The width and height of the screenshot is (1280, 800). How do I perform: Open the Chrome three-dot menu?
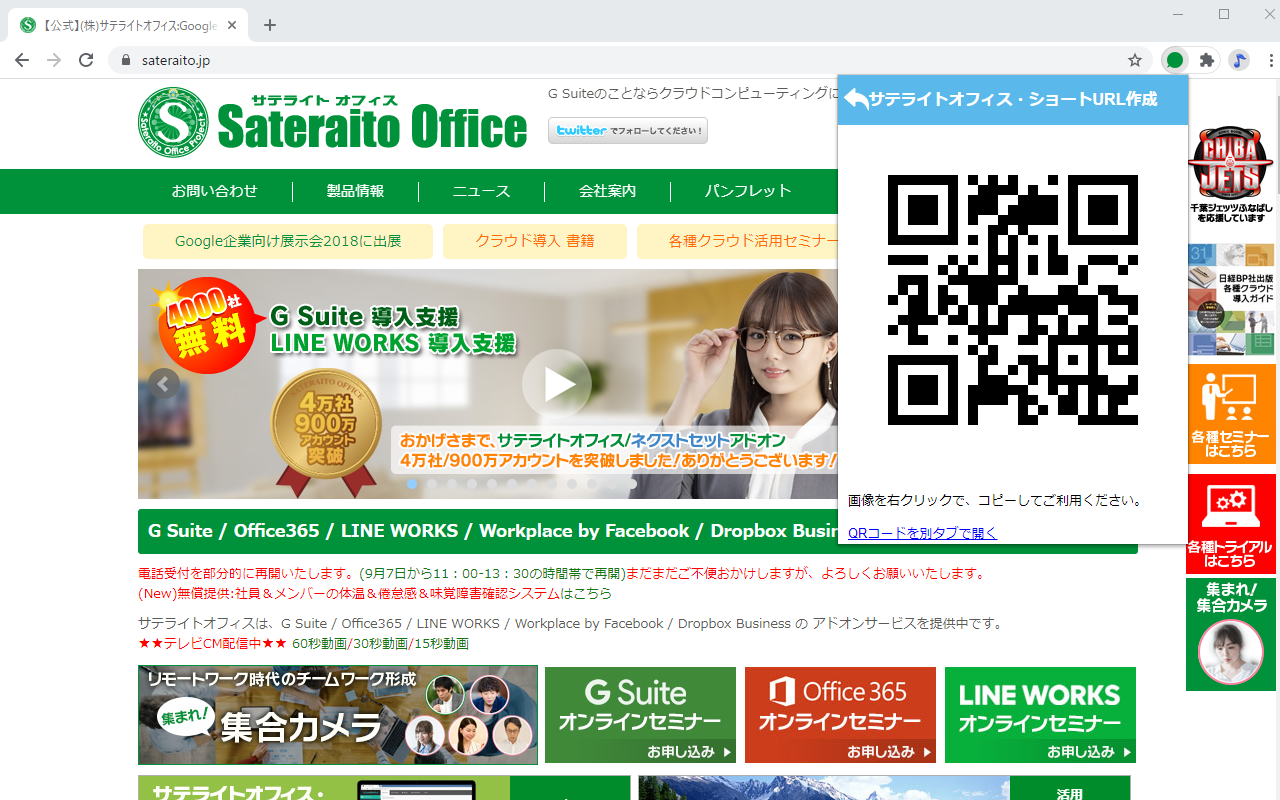pos(1271,60)
